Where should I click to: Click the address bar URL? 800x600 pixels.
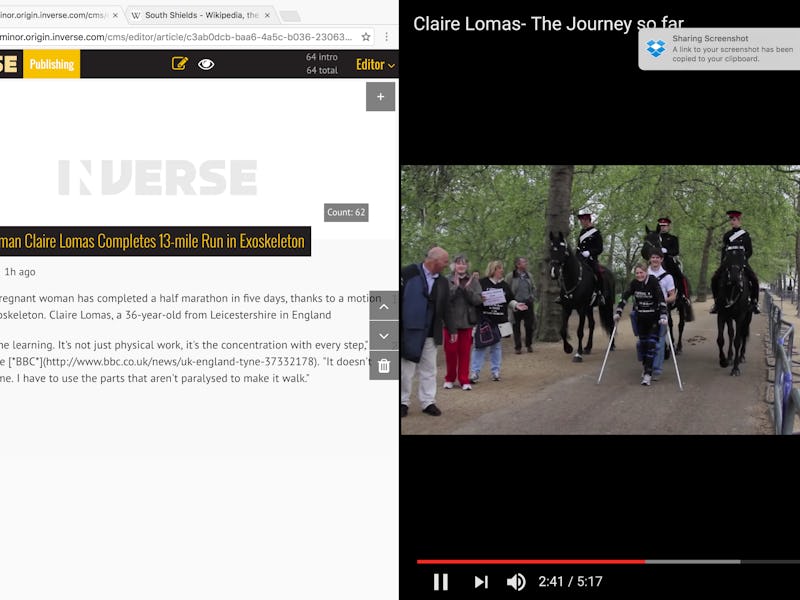(x=176, y=37)
